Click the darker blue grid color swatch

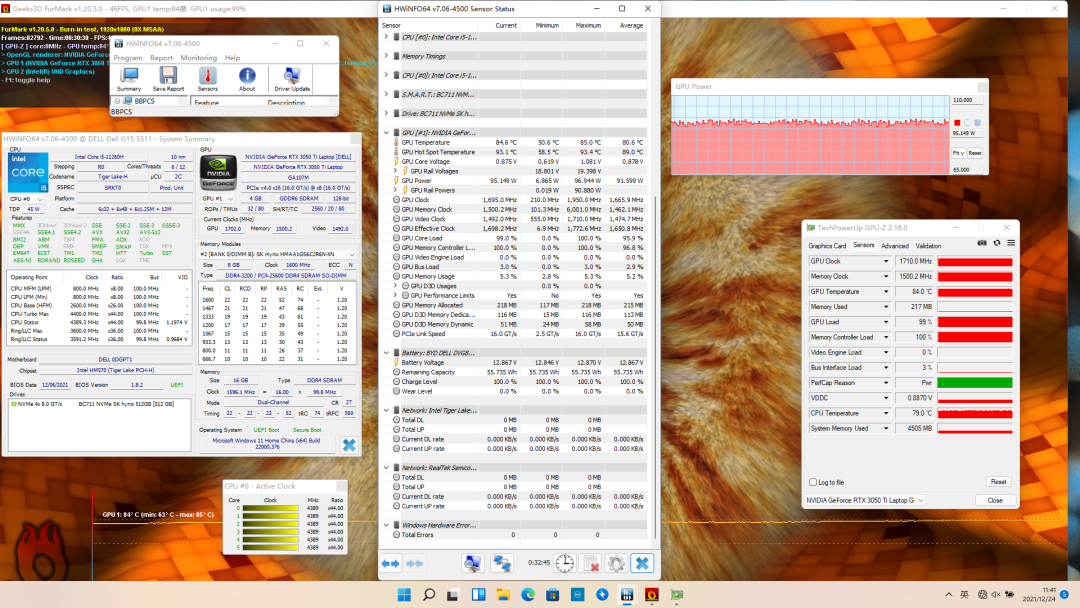977,123
